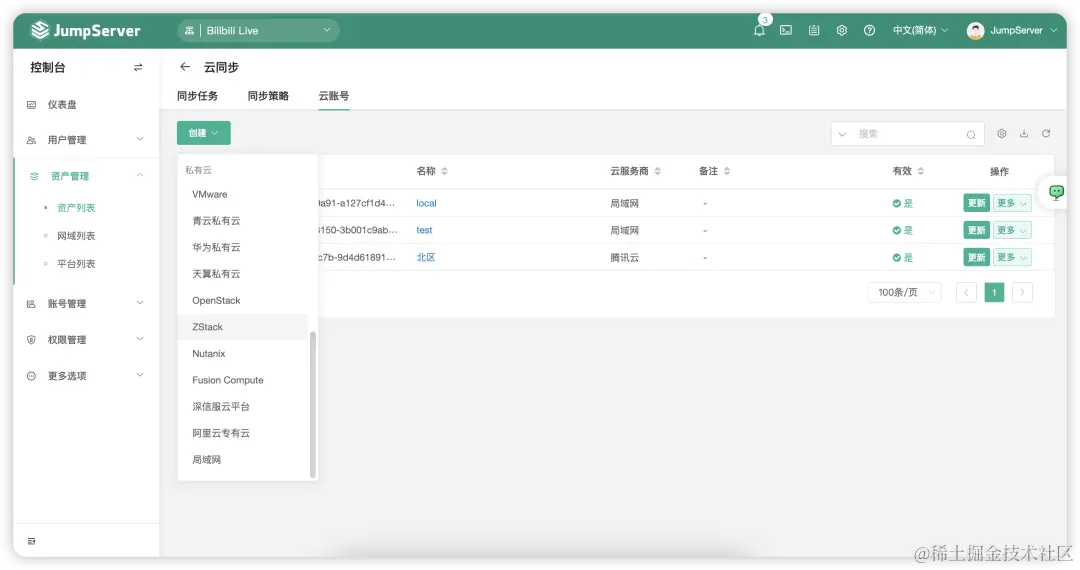This screenshot has width=1080, height=570.
Task: Select ZStack from create menu
Action: (243, 327)
